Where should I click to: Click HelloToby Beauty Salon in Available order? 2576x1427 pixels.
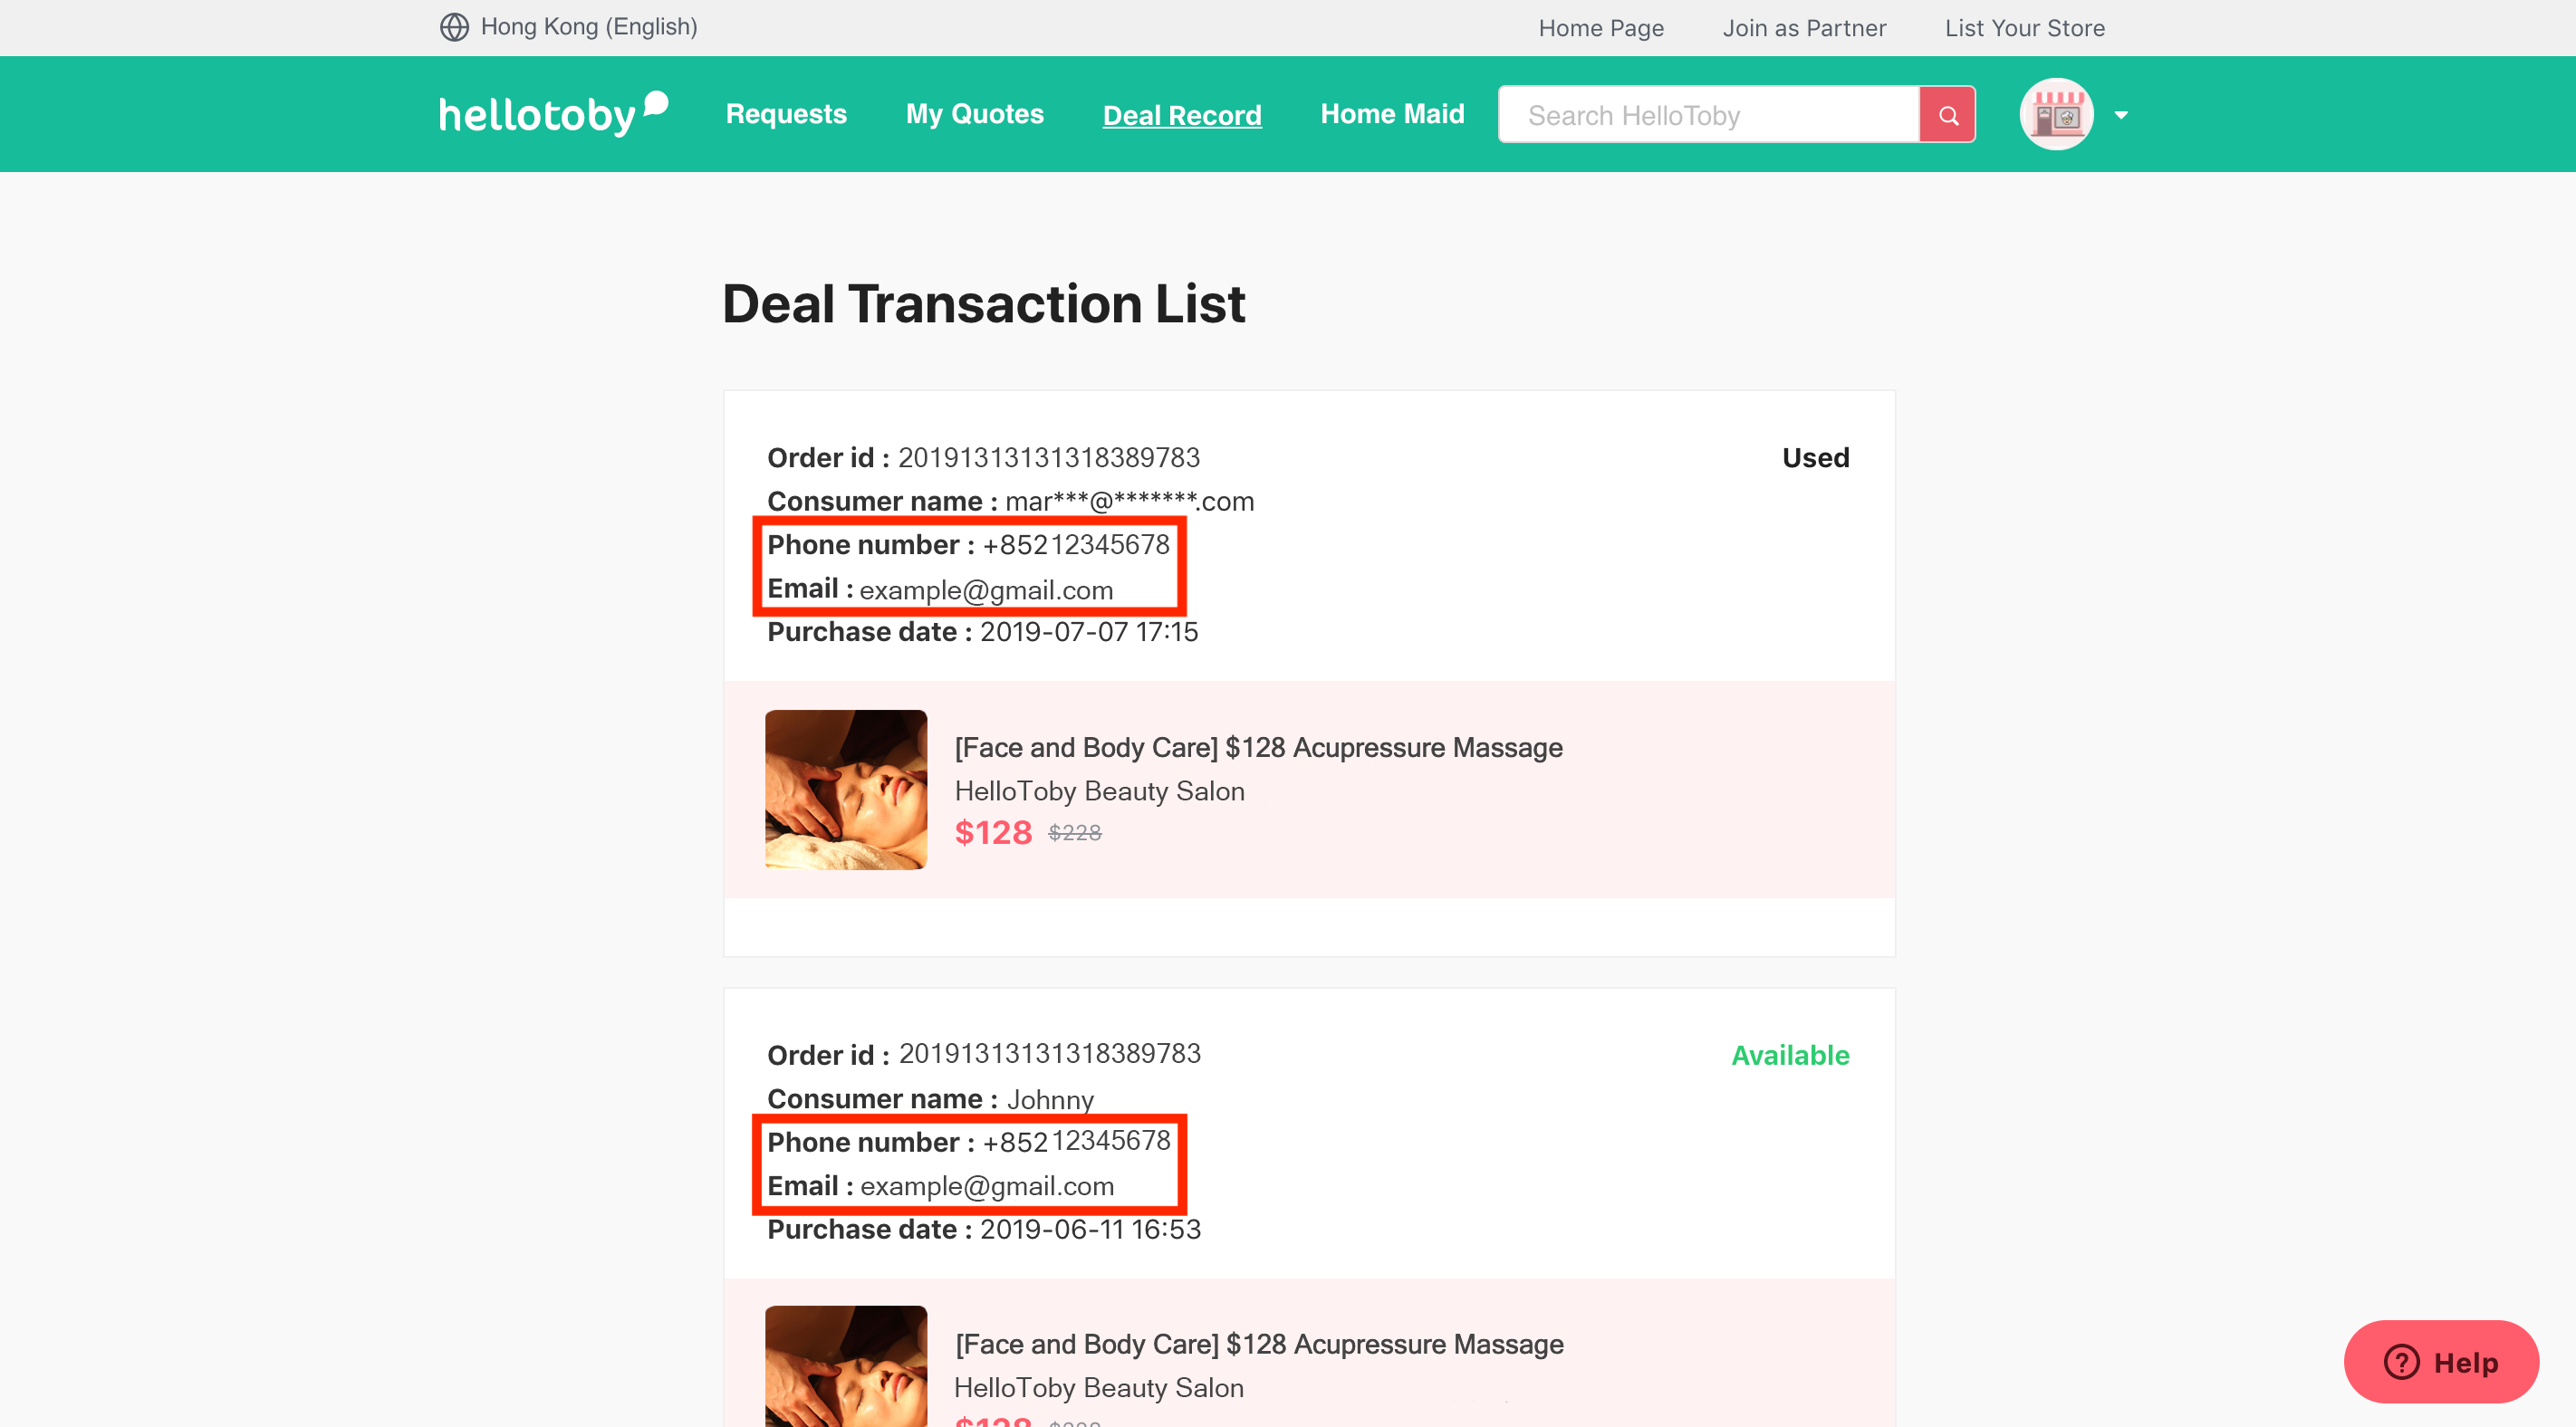1098,1388
